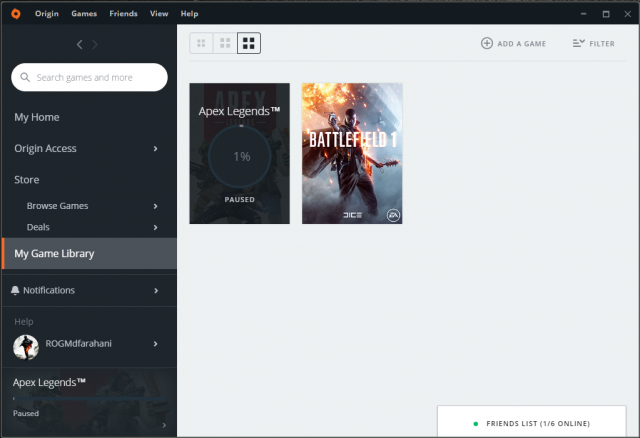Click the ROGMdfarahani profile avatar

click(26, 346)
